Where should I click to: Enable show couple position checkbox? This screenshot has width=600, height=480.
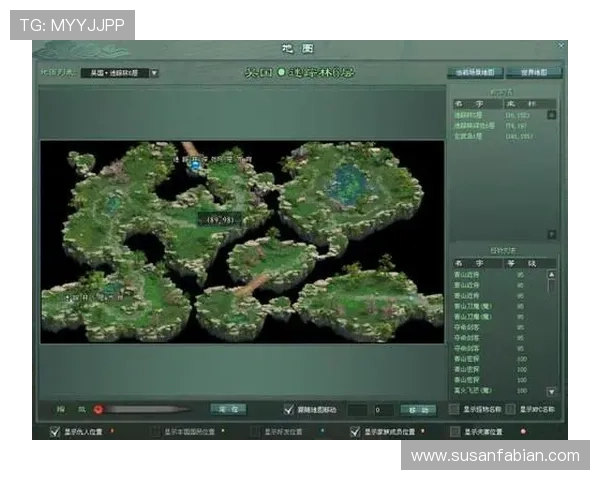point(455,432)
